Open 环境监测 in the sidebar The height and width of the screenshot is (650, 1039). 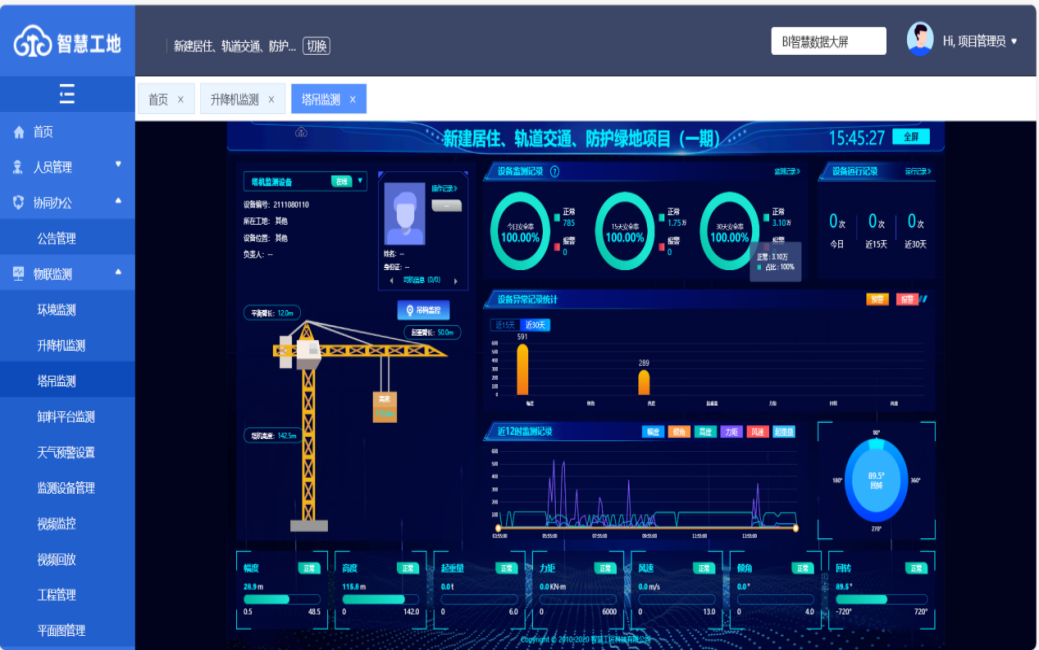pos(56,310)
